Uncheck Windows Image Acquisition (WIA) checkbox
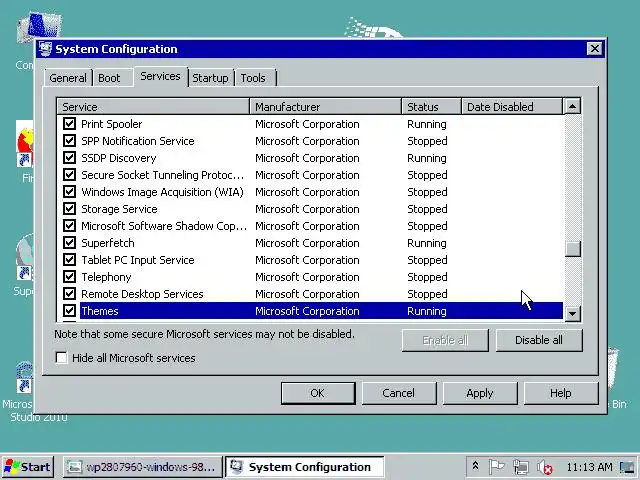 click(69, 191)
